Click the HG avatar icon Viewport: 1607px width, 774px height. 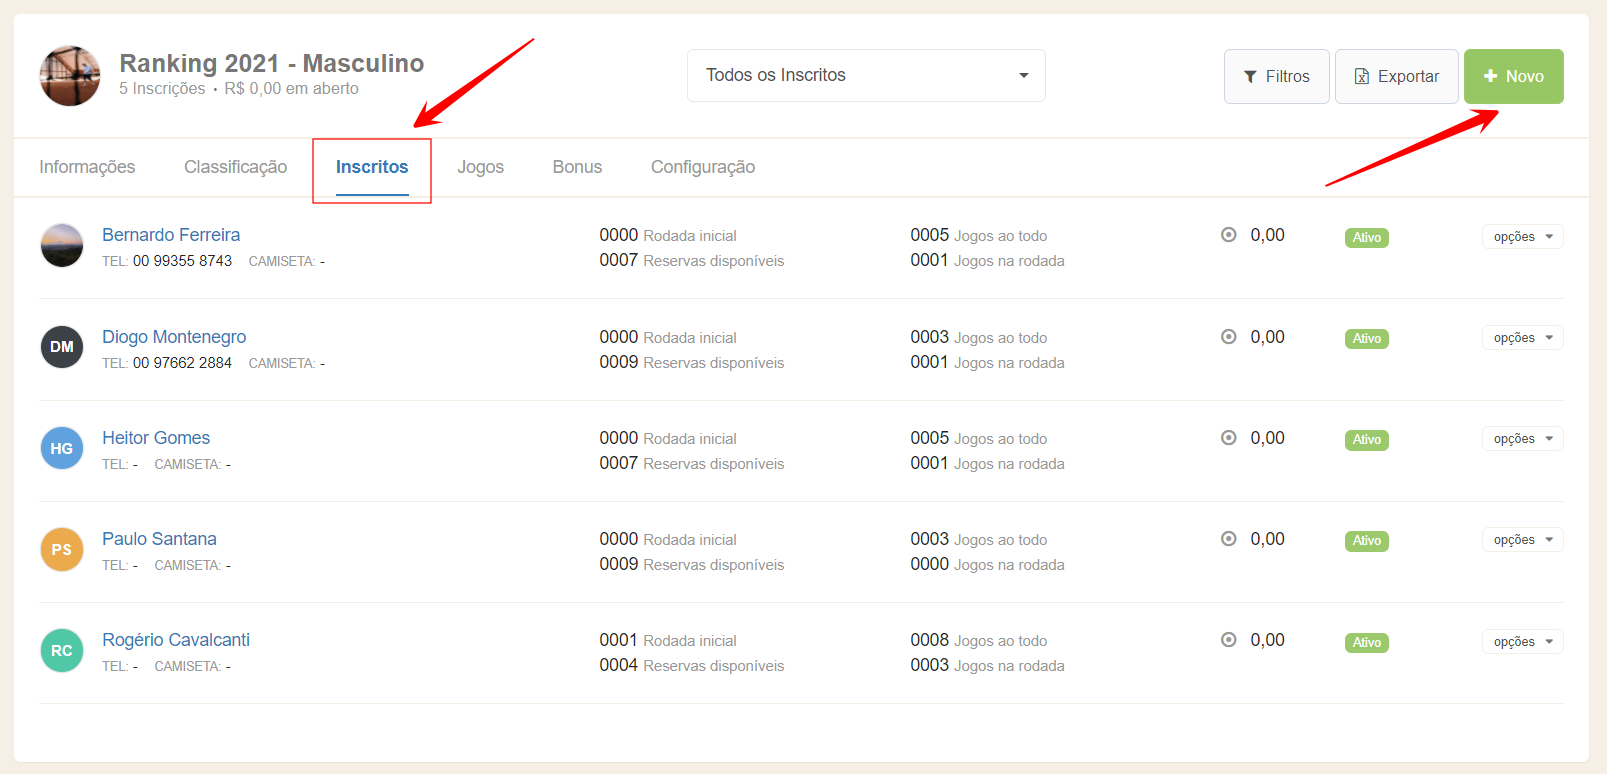pos(62,448)
